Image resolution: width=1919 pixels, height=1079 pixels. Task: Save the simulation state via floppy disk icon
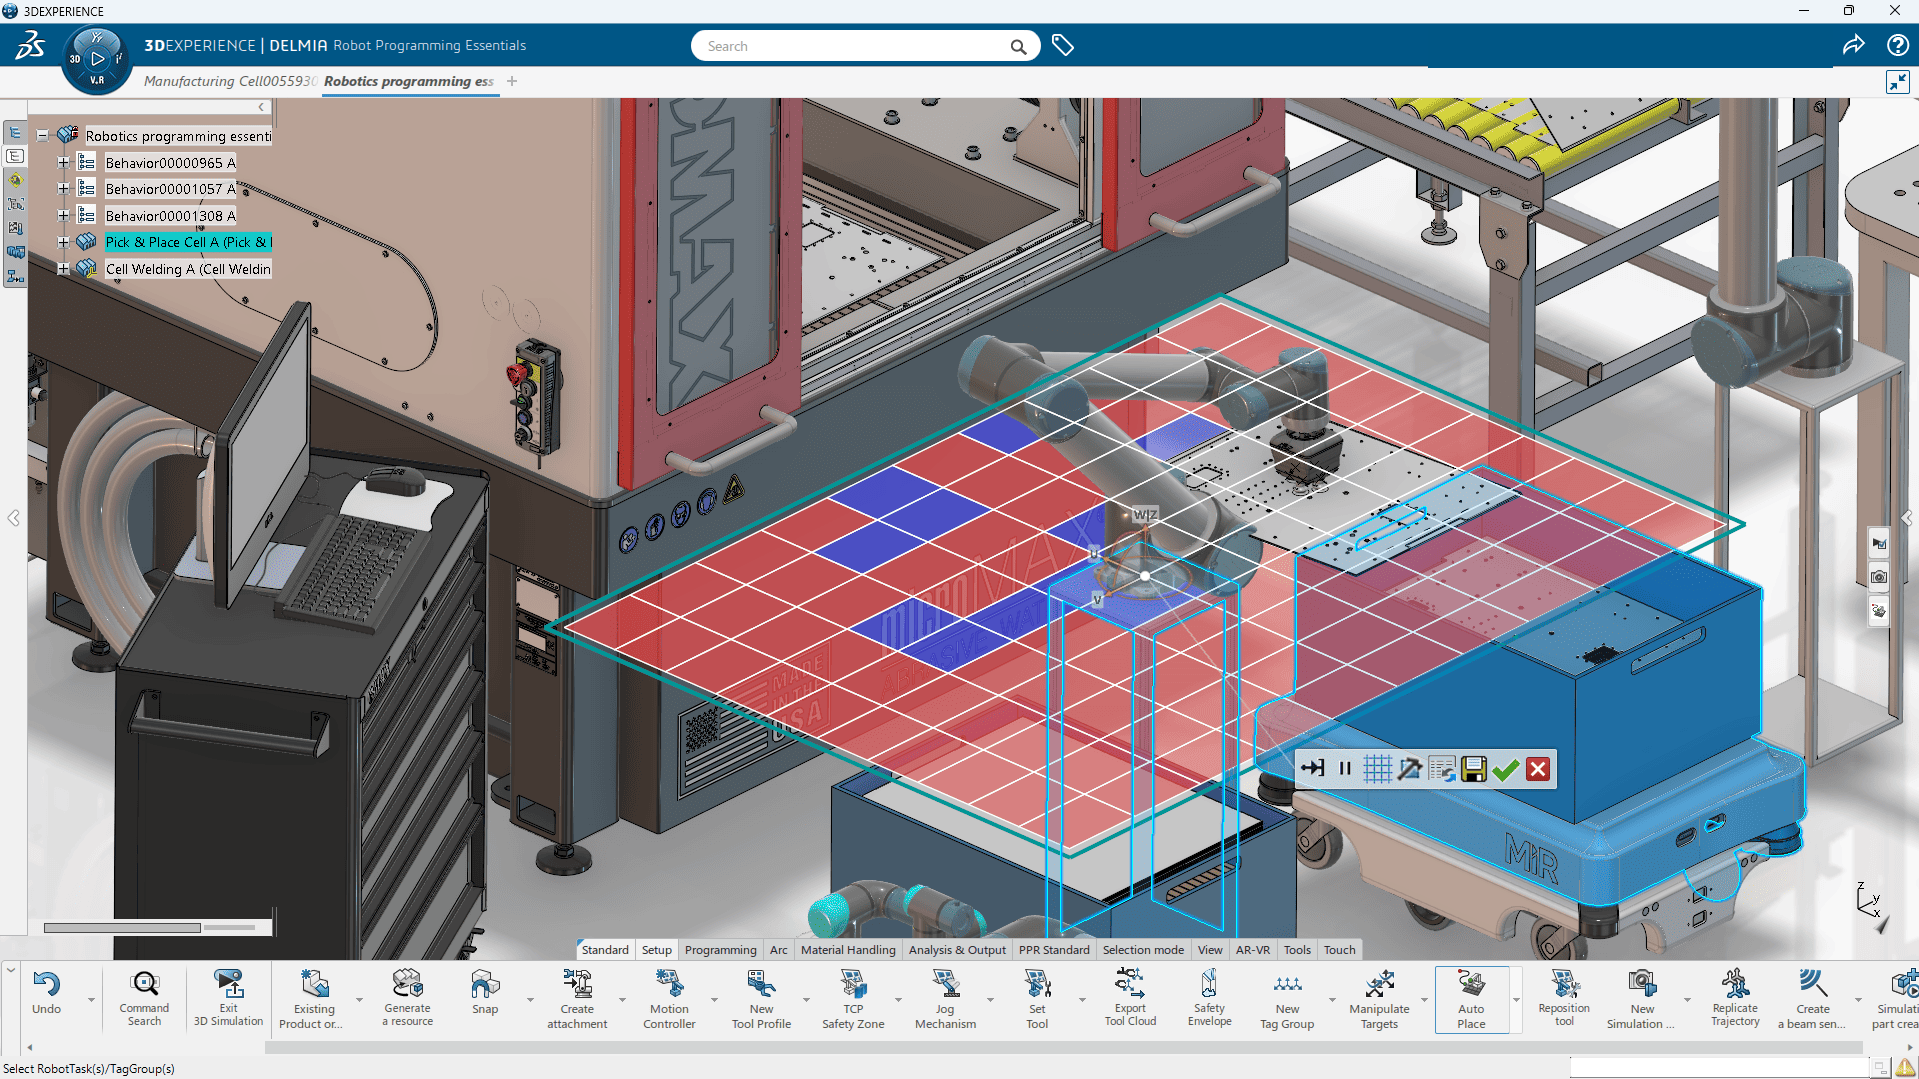[x=1473, y=768]
